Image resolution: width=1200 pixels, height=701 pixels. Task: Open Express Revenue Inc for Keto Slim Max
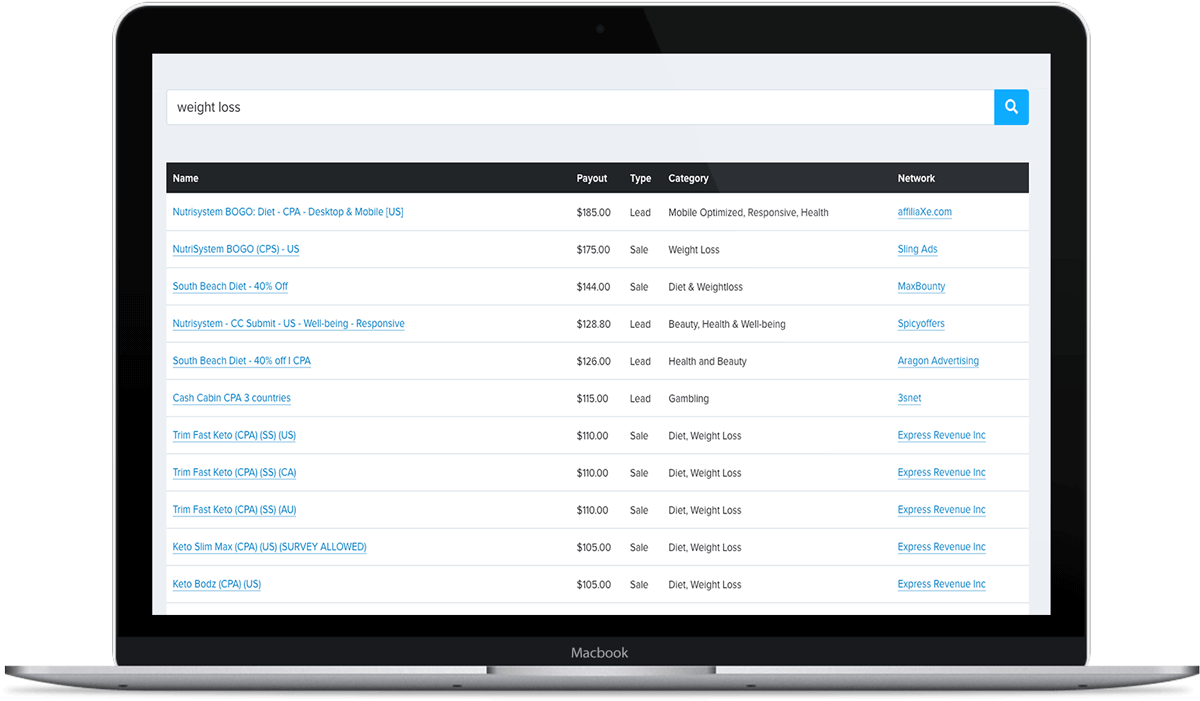[941, 547]
